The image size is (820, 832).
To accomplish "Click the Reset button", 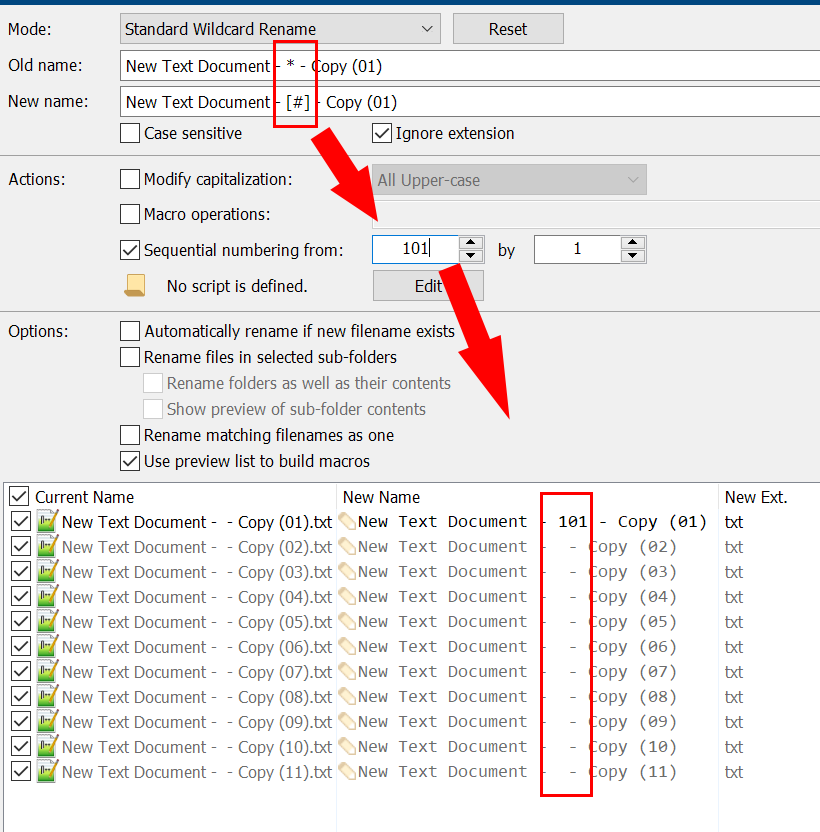I will 508,29.
